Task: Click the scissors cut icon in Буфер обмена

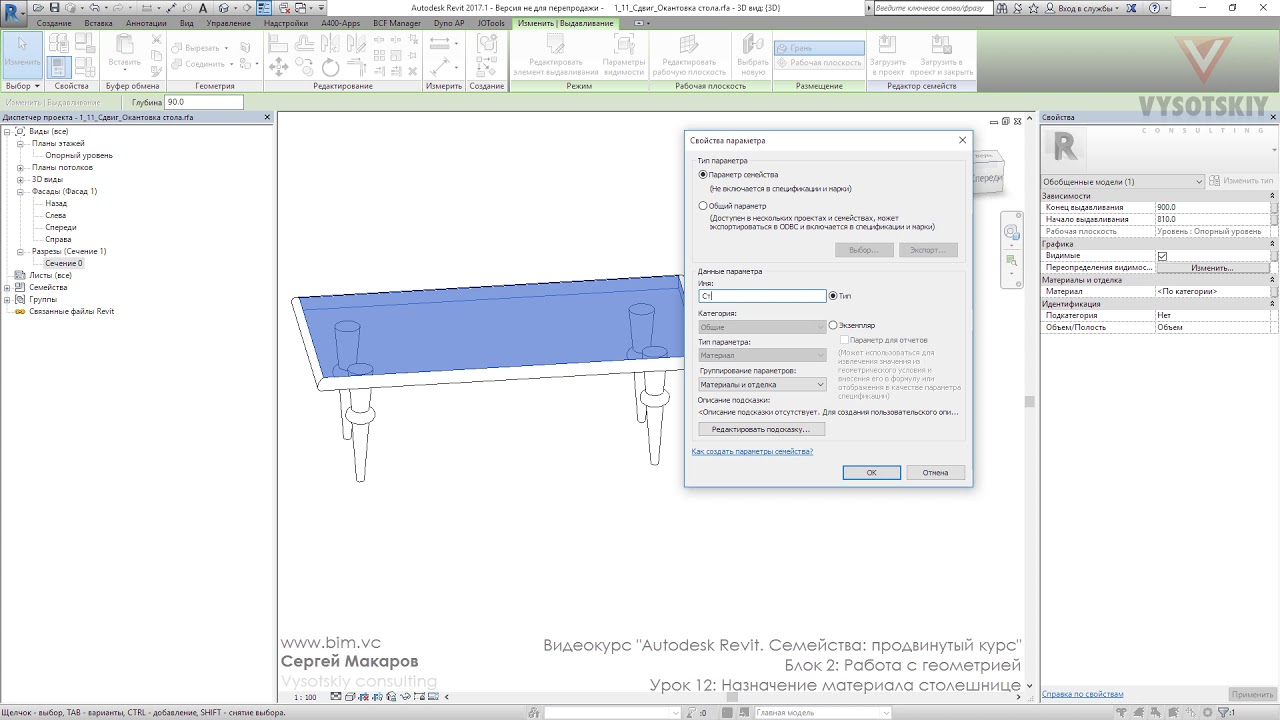Action: [x=156, y=41]
